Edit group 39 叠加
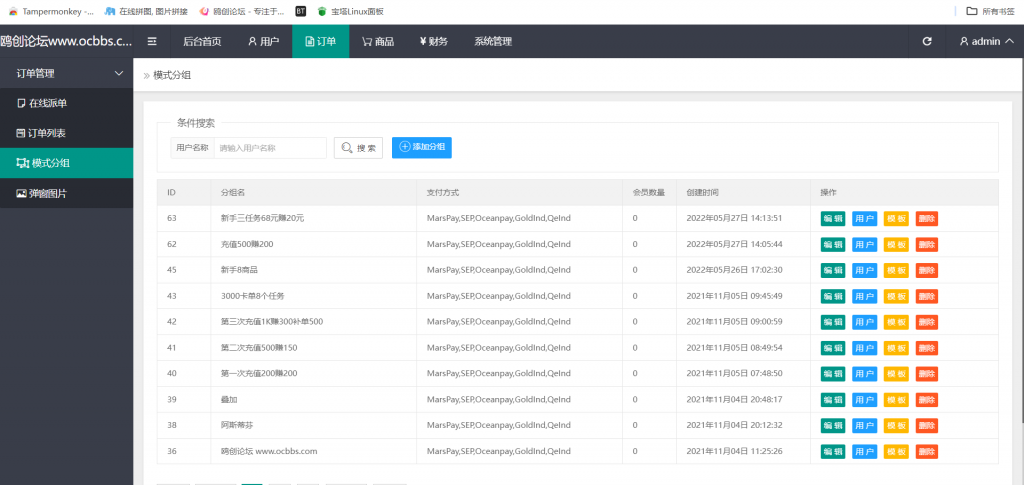The height and width of the screenshot is (485, 1024). [x=833, y=399]
